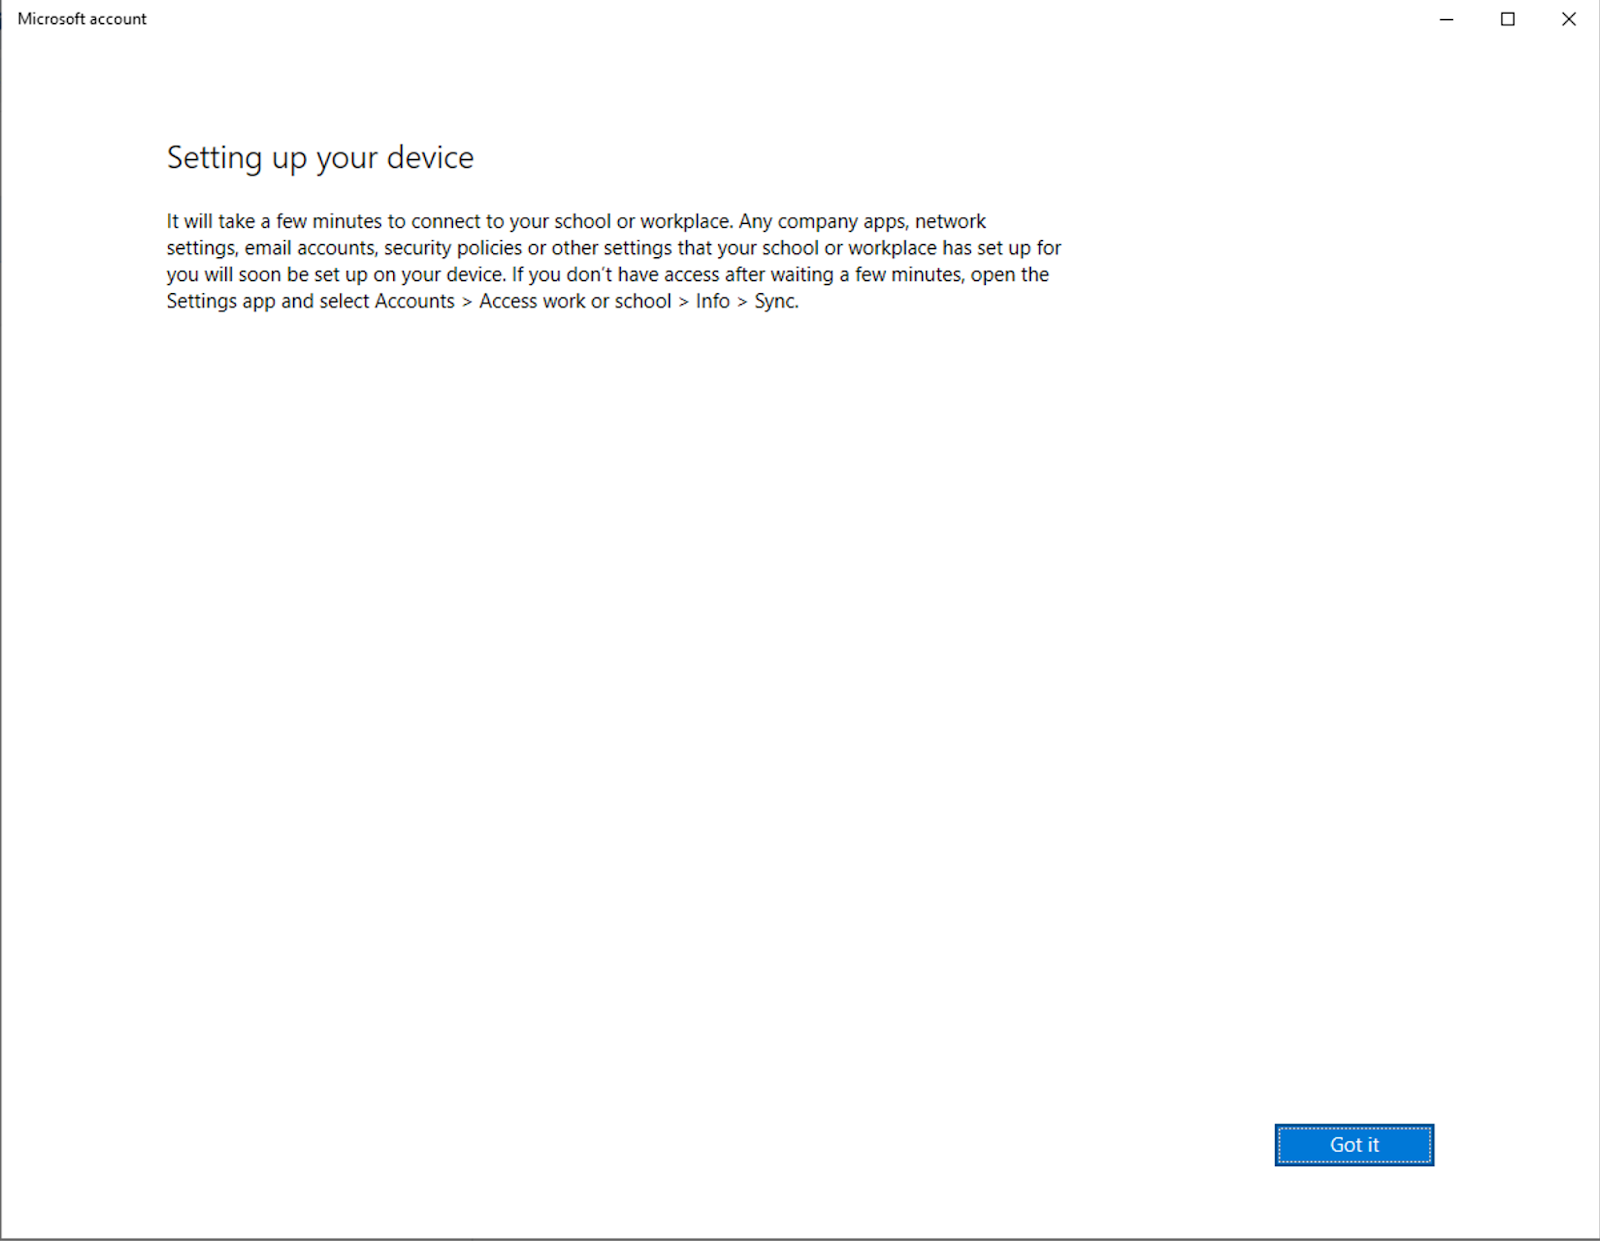Click the word 'Sync' in the instructions

[x=774, y=301]
